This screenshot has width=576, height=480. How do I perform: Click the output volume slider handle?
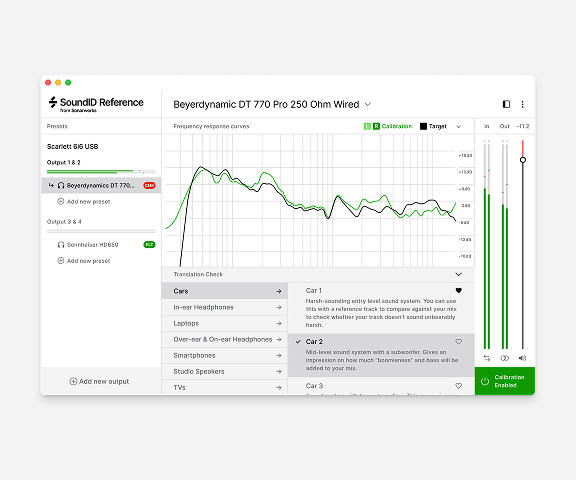[x=523, y=160]
